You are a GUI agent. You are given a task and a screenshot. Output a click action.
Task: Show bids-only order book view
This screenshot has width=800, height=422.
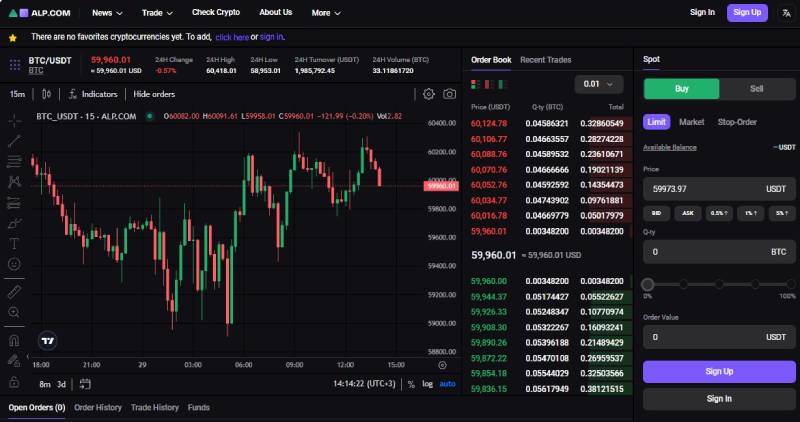[503, 84]
